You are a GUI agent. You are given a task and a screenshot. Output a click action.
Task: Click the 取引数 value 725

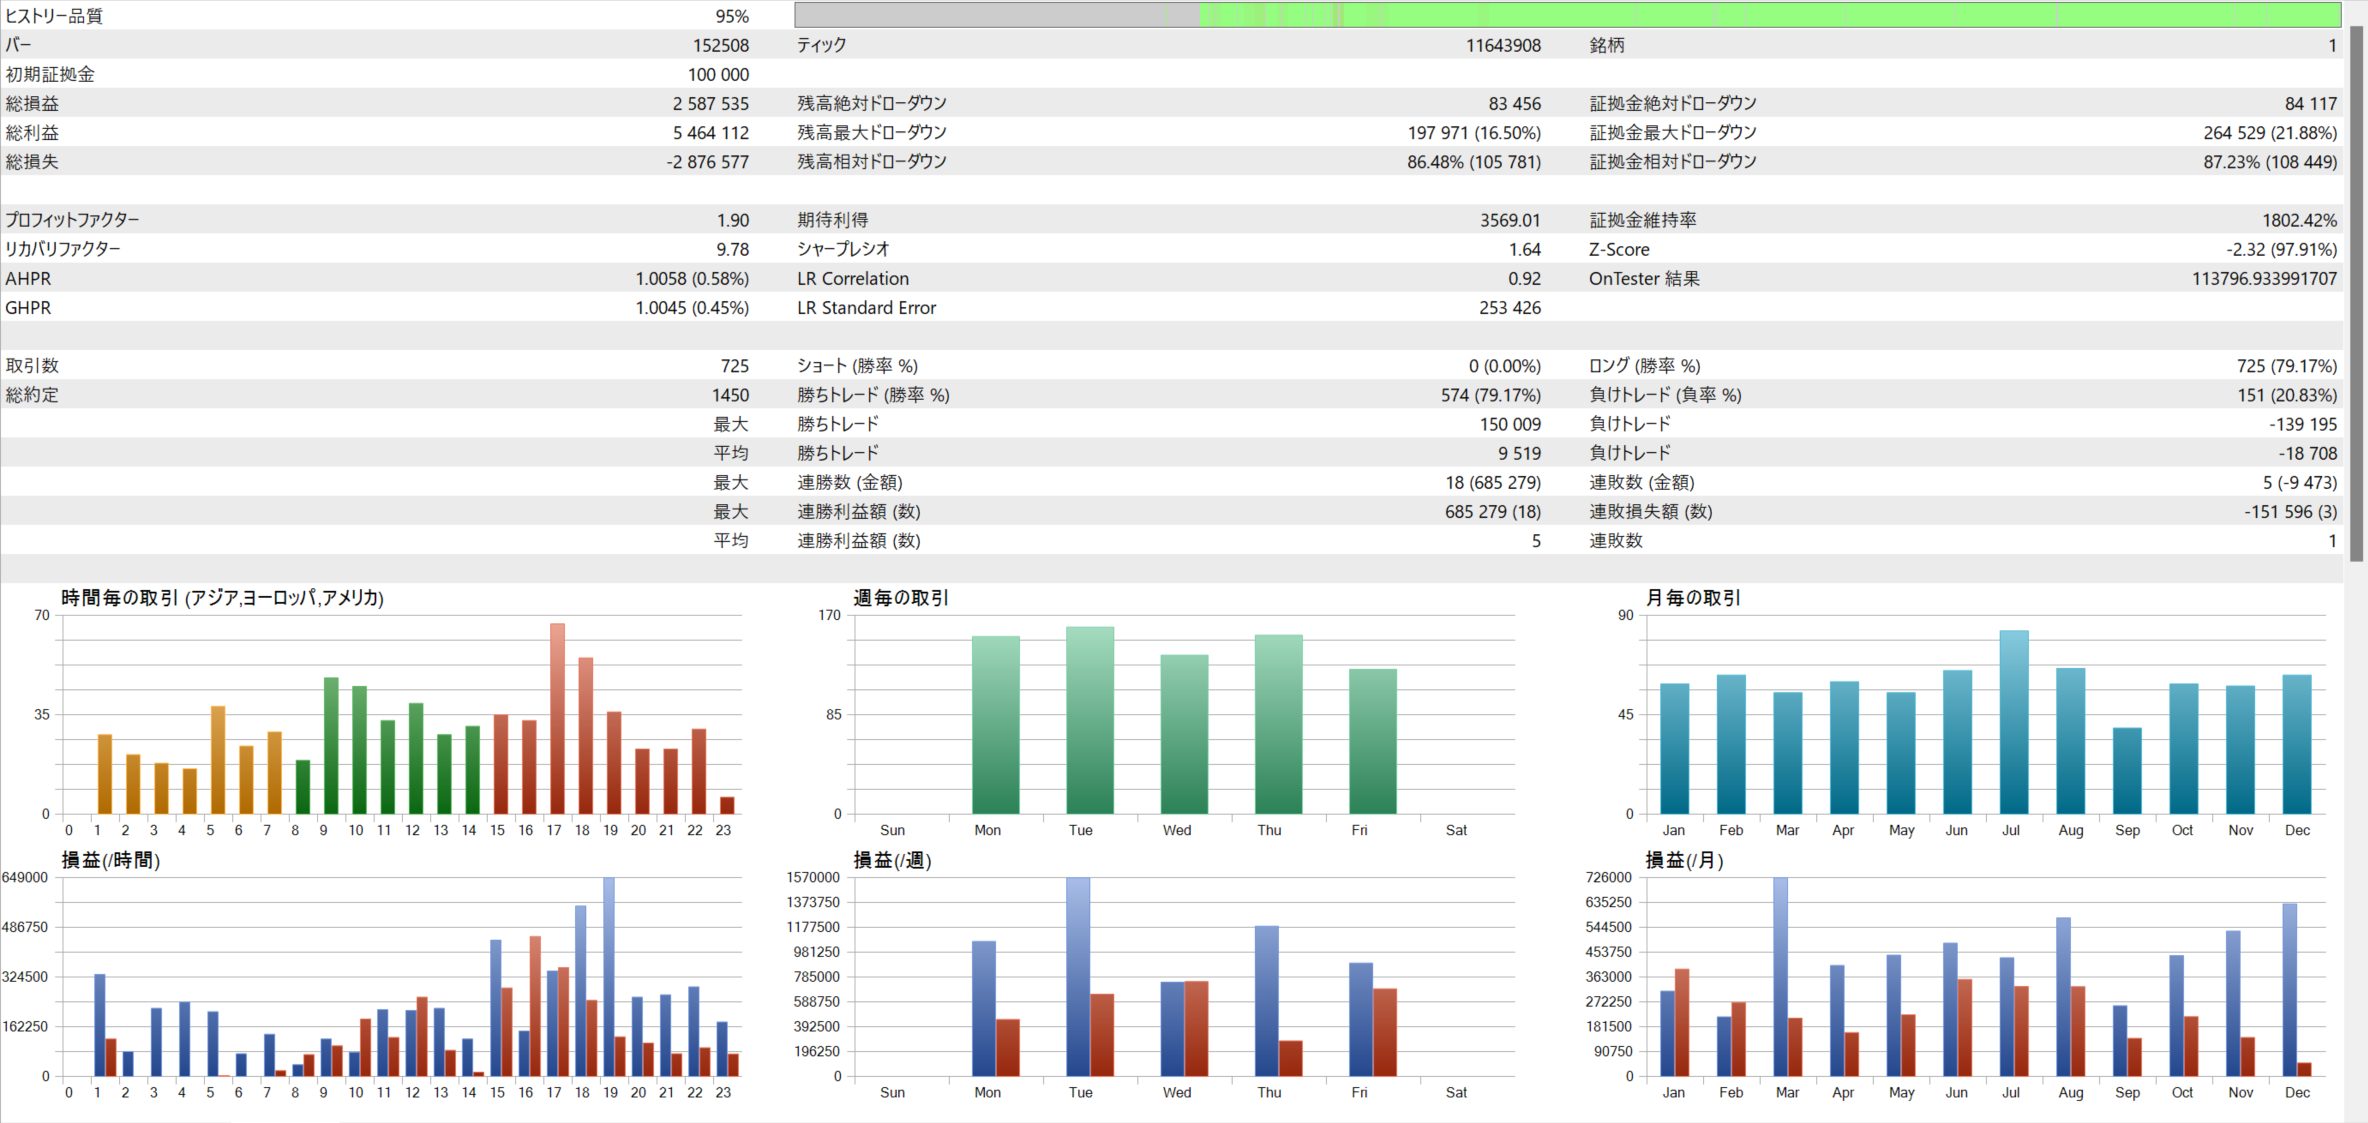coord(734,366)
